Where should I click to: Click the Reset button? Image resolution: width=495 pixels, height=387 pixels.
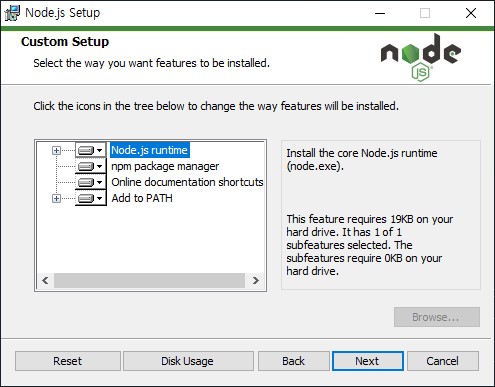68,361
